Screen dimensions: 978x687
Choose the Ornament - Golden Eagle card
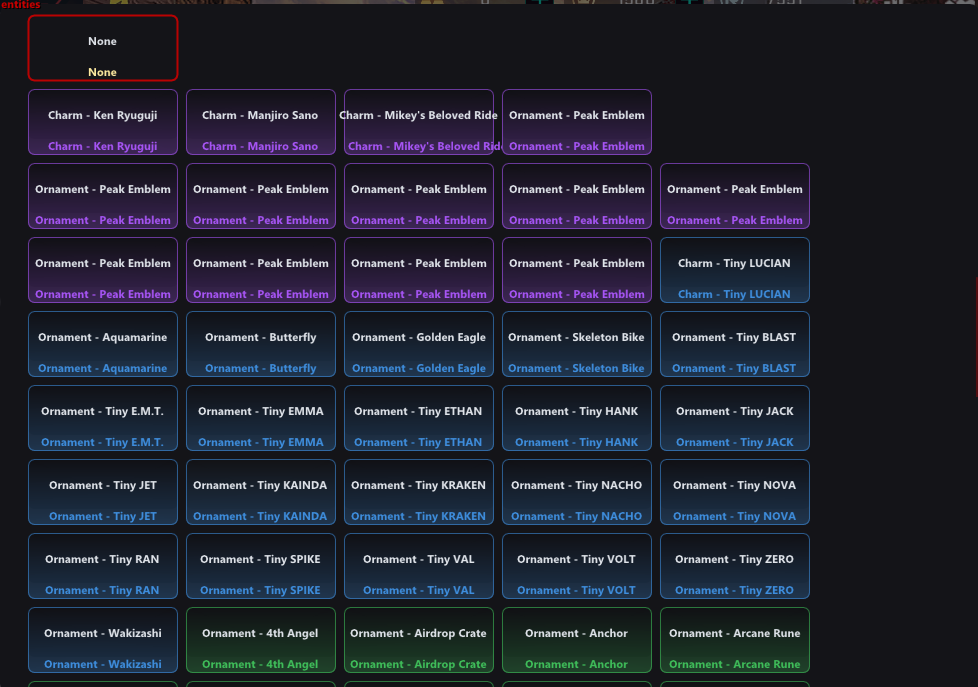point(419,344)
